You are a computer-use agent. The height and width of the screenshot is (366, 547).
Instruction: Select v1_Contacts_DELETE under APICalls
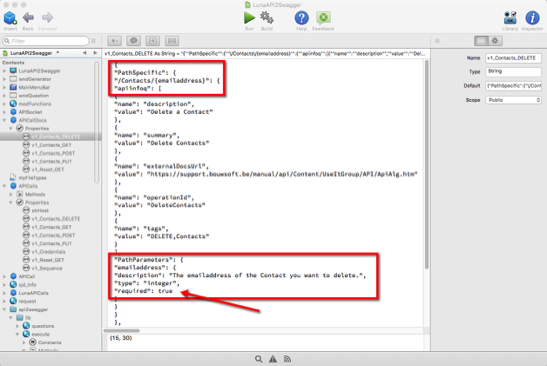(x=55, y=219)
